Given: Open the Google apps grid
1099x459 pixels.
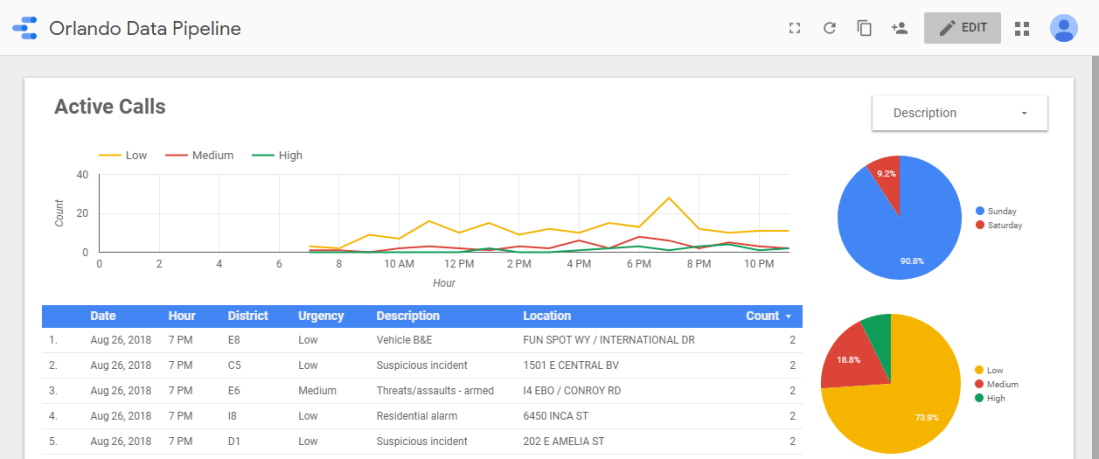Looking at the screenshot, I should point(1022,28).
